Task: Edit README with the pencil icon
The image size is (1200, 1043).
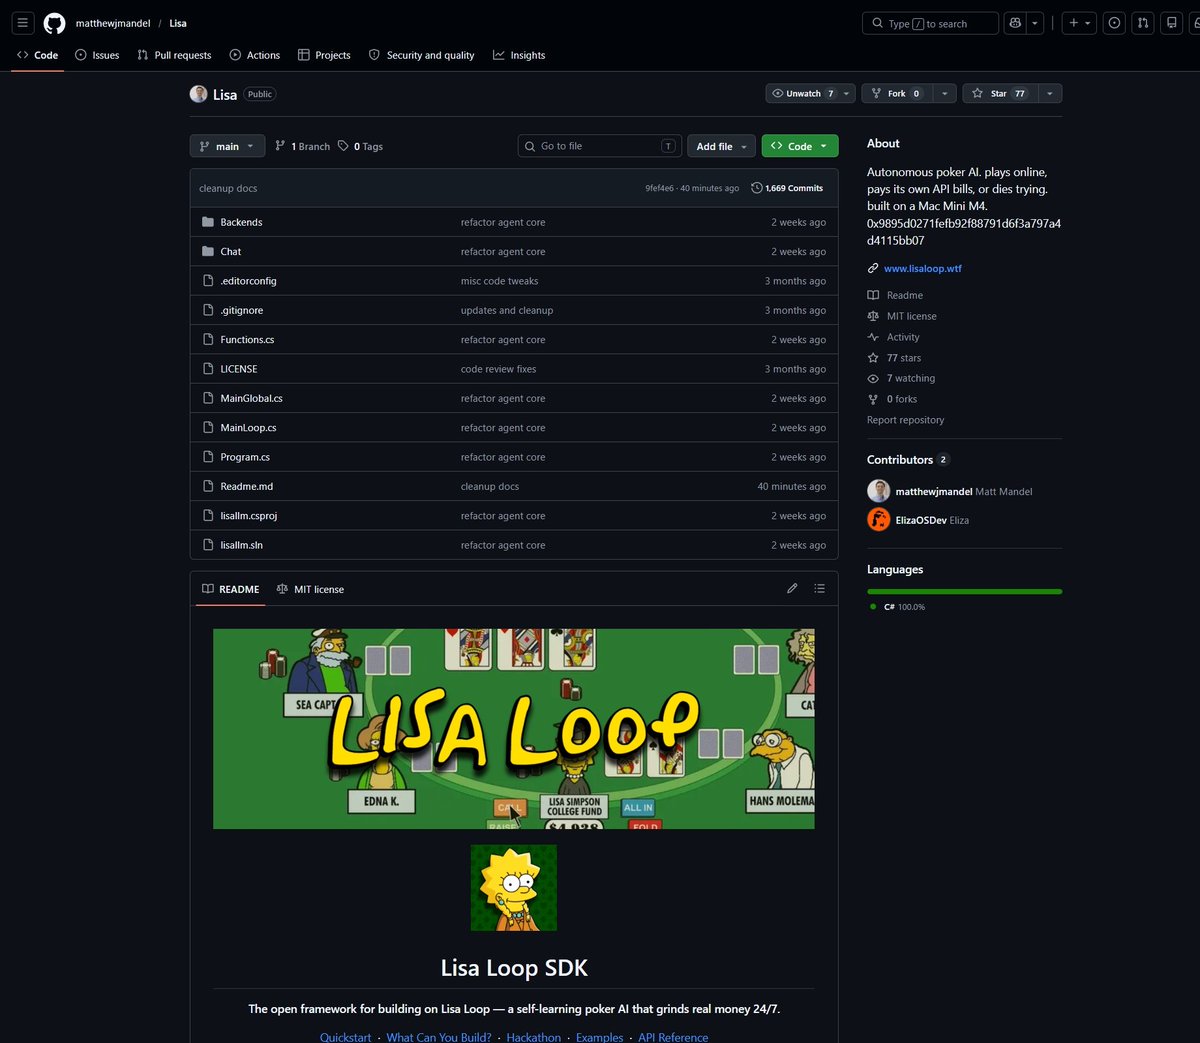Action: [x=792, y=588]
